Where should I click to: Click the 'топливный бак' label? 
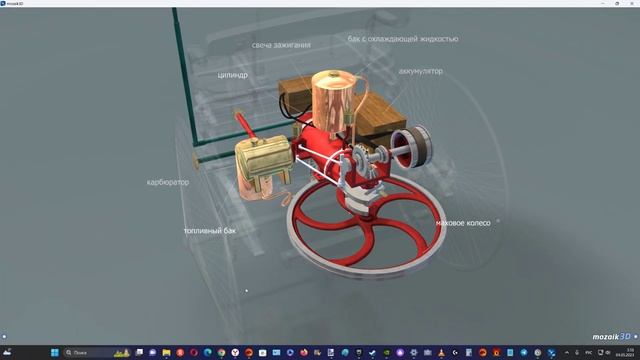coord(209,231)
